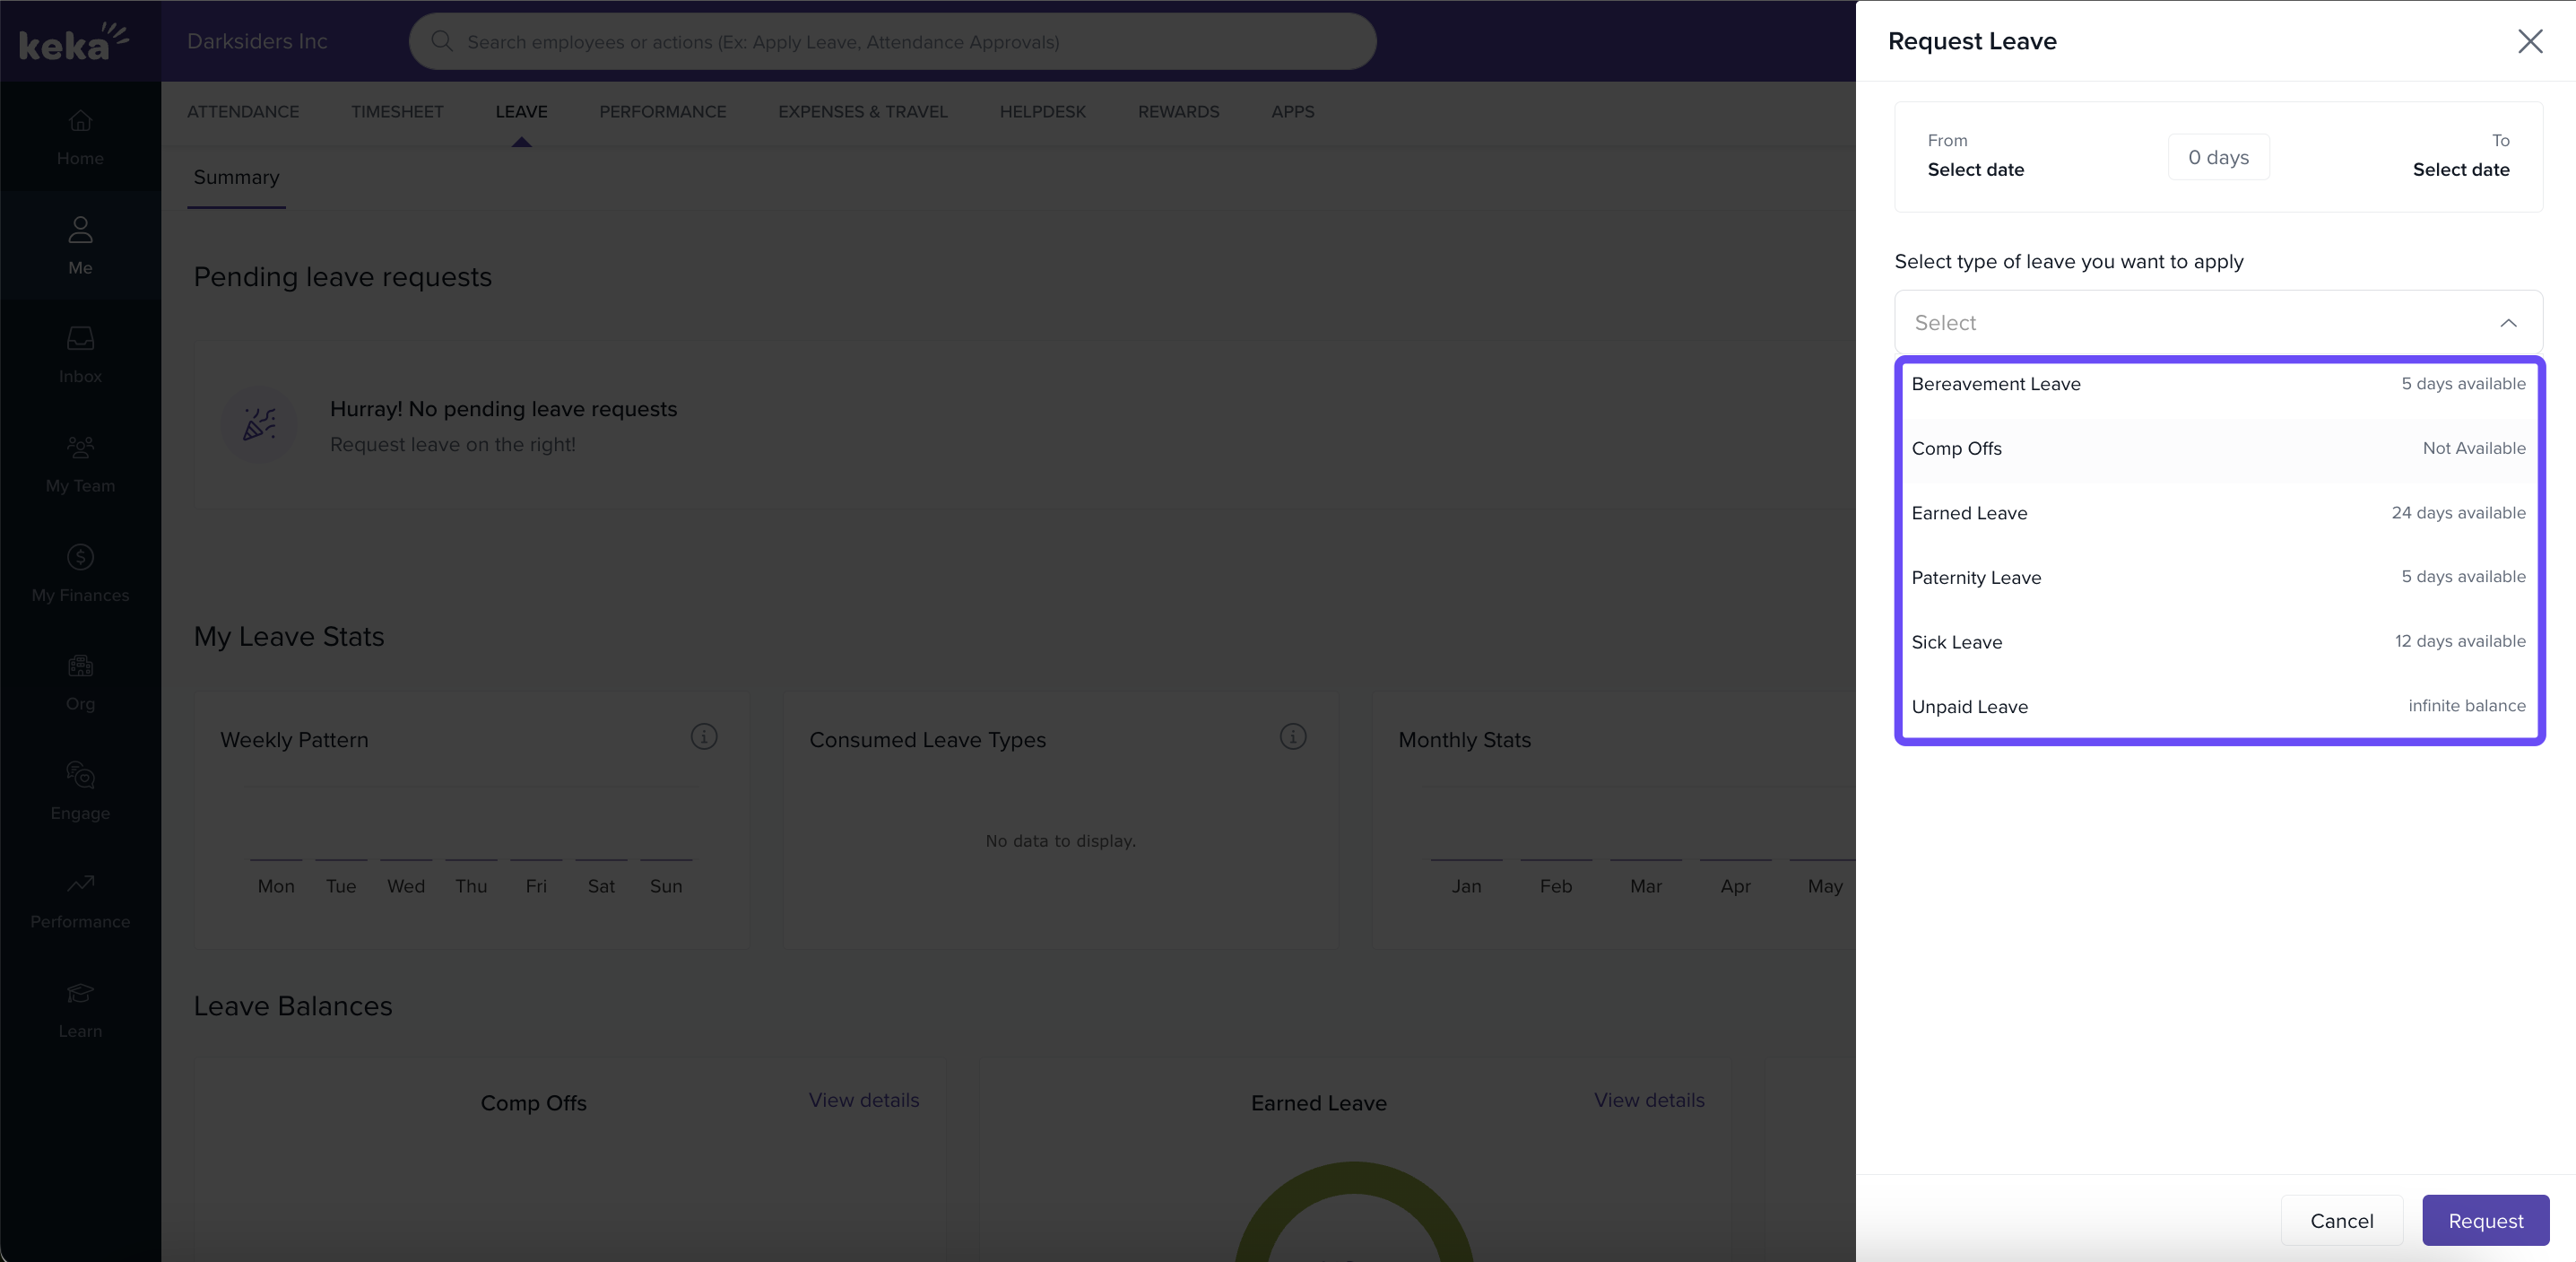Collapse the leave type Select dropdown

(x=2507, y=323)
